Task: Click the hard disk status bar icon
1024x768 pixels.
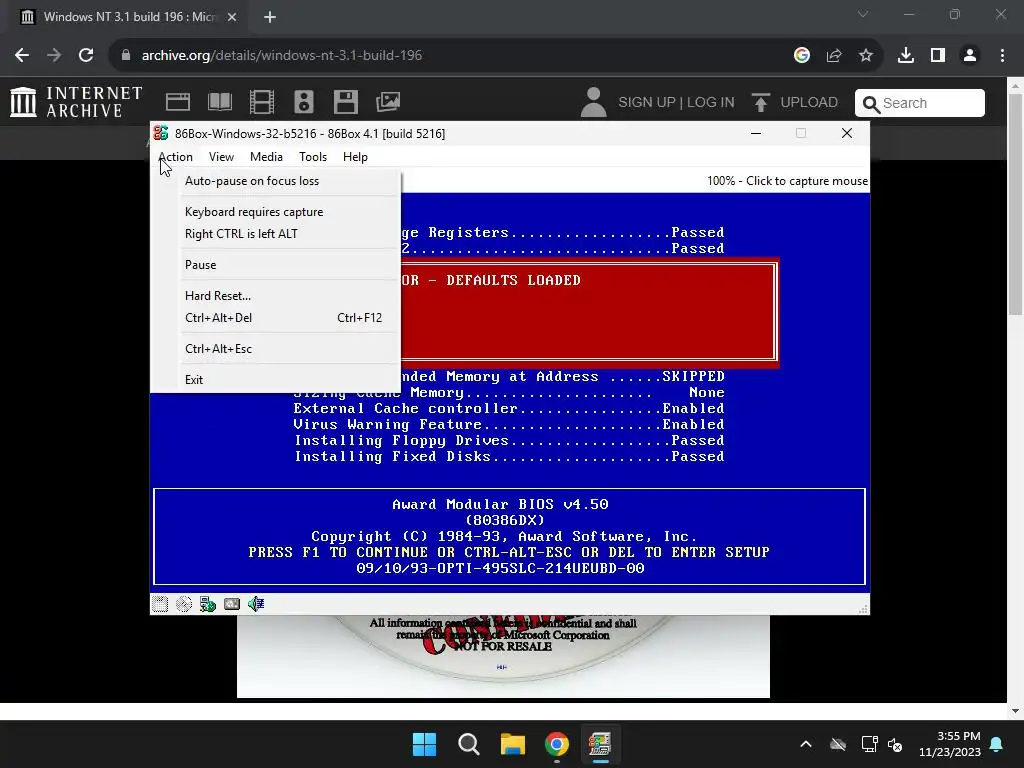Action: (x=232, y=604)
